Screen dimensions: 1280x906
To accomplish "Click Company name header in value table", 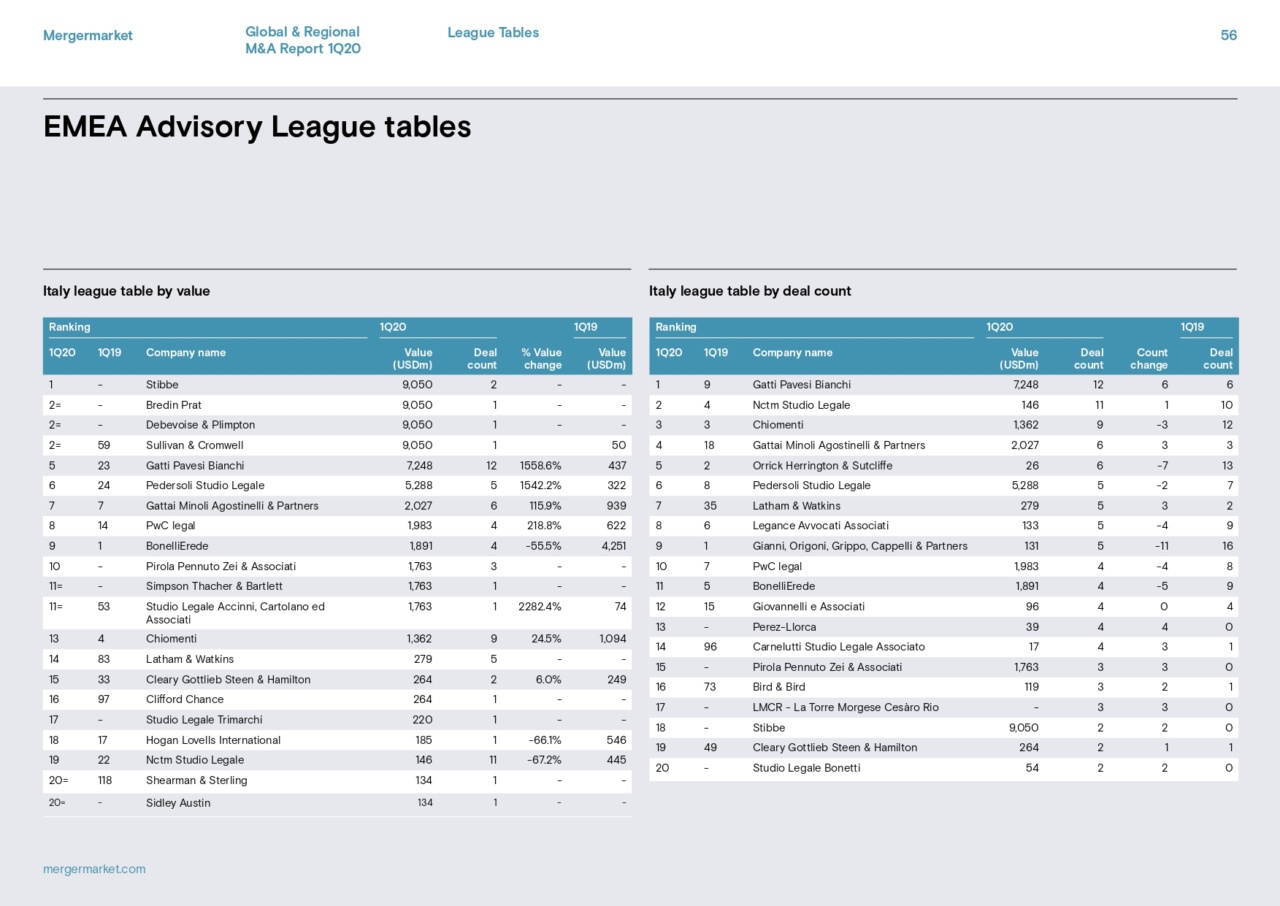I will point(186,352).
